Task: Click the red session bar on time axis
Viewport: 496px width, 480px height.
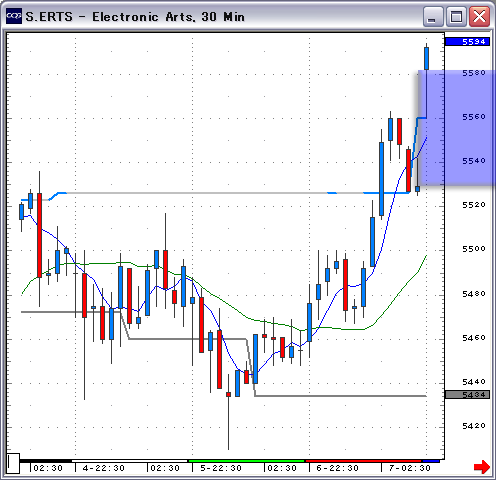Action: click(364, 461)
